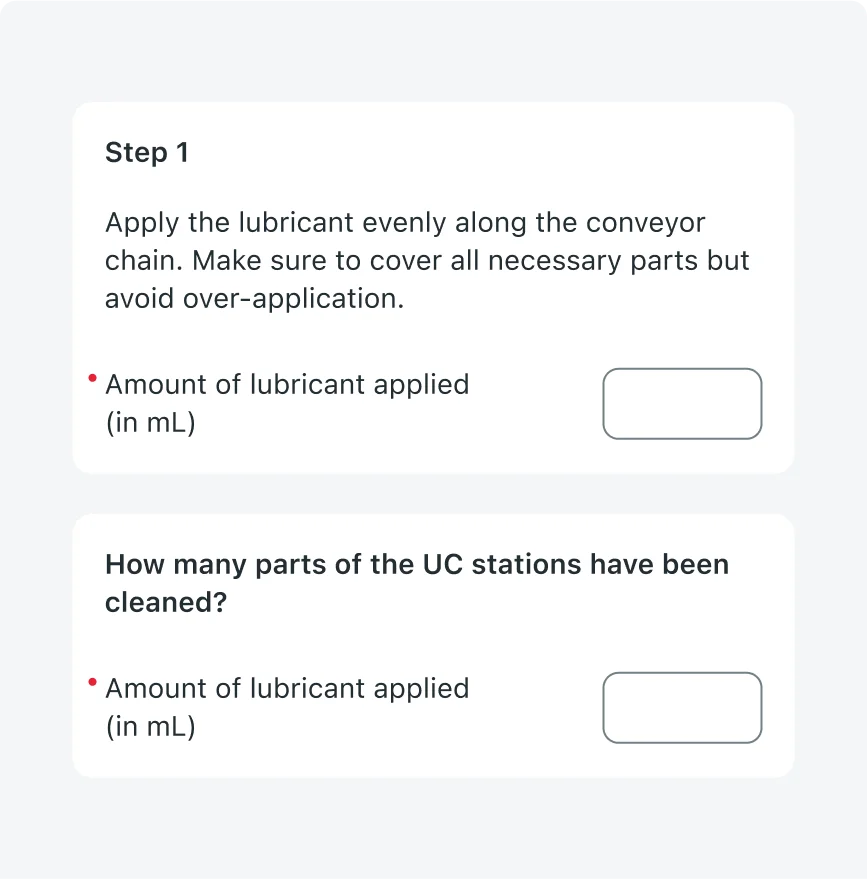Image resolution: width=867 pixels, height=879 pixels.
Task: Click the "How many parts of the UC stations" heading
Action: [x=417, y=583]
